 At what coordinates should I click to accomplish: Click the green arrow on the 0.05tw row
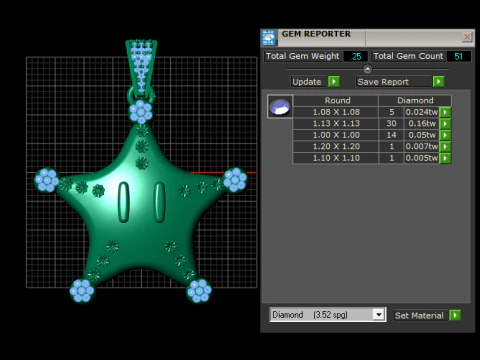coord(445,135)
